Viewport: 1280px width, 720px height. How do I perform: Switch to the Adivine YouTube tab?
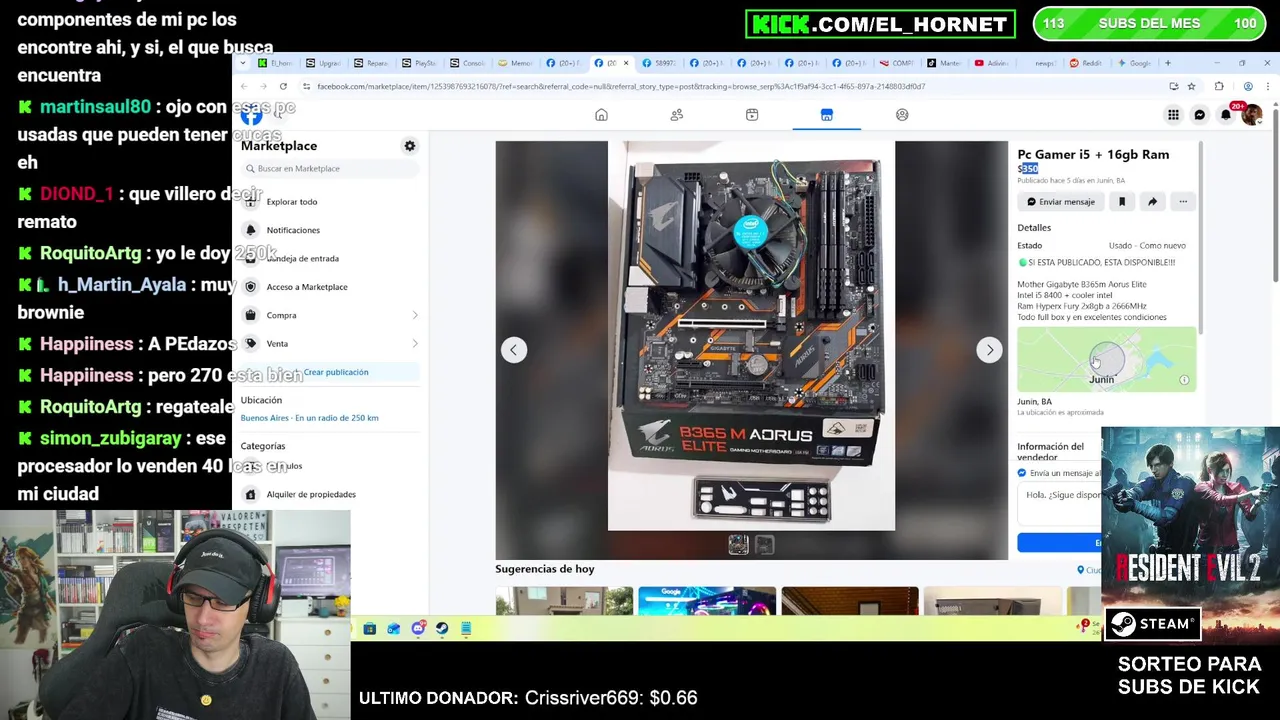coord(992,63)
